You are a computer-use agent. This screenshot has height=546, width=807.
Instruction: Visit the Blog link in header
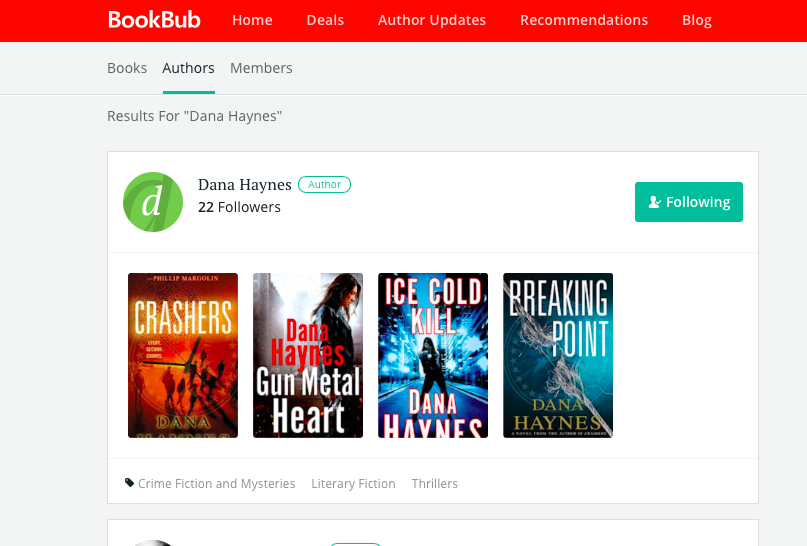tap(697, 20)
